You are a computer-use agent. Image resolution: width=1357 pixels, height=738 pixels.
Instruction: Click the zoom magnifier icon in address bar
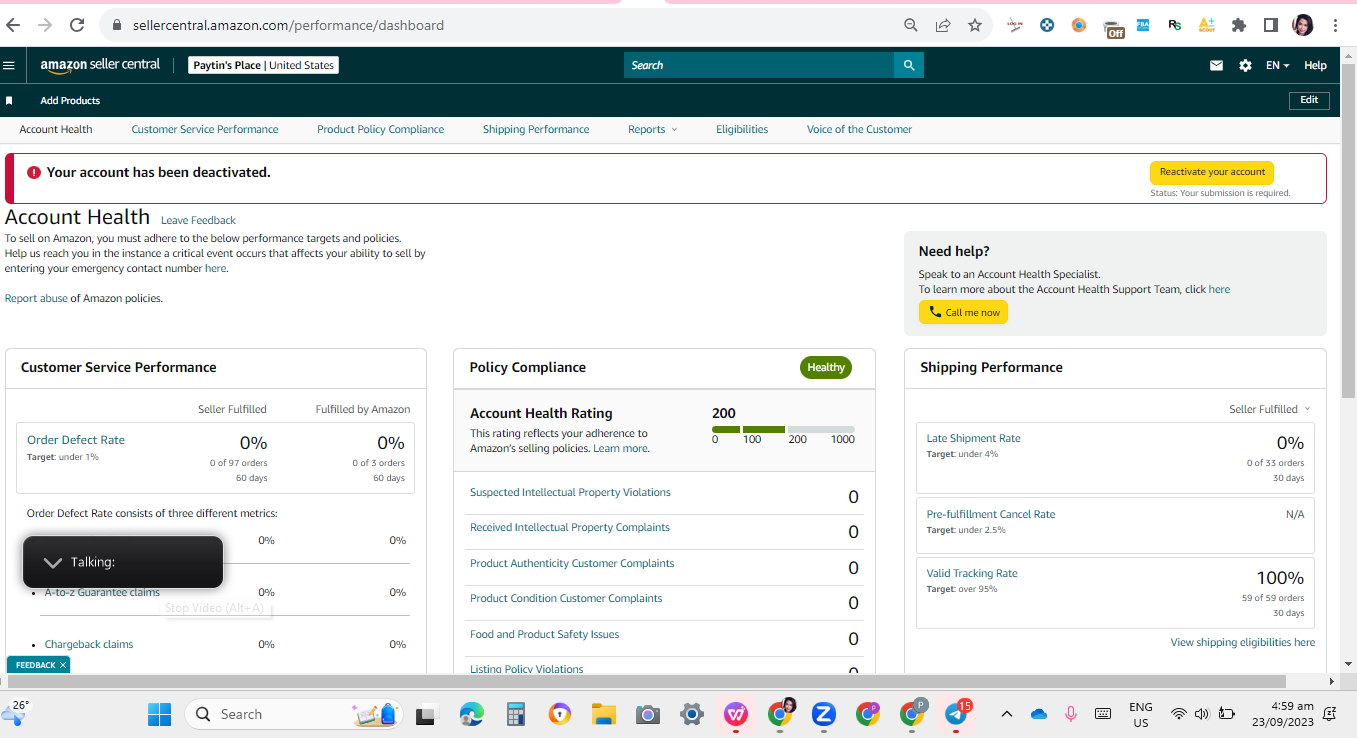coord(910,25)
